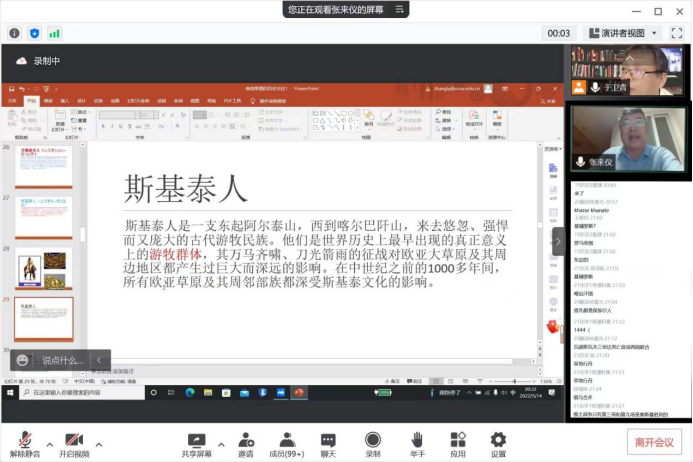The image size is (693, 462).
Task: Toggle fullscreen mode icon at top right
Action: (x=676, y=33)
